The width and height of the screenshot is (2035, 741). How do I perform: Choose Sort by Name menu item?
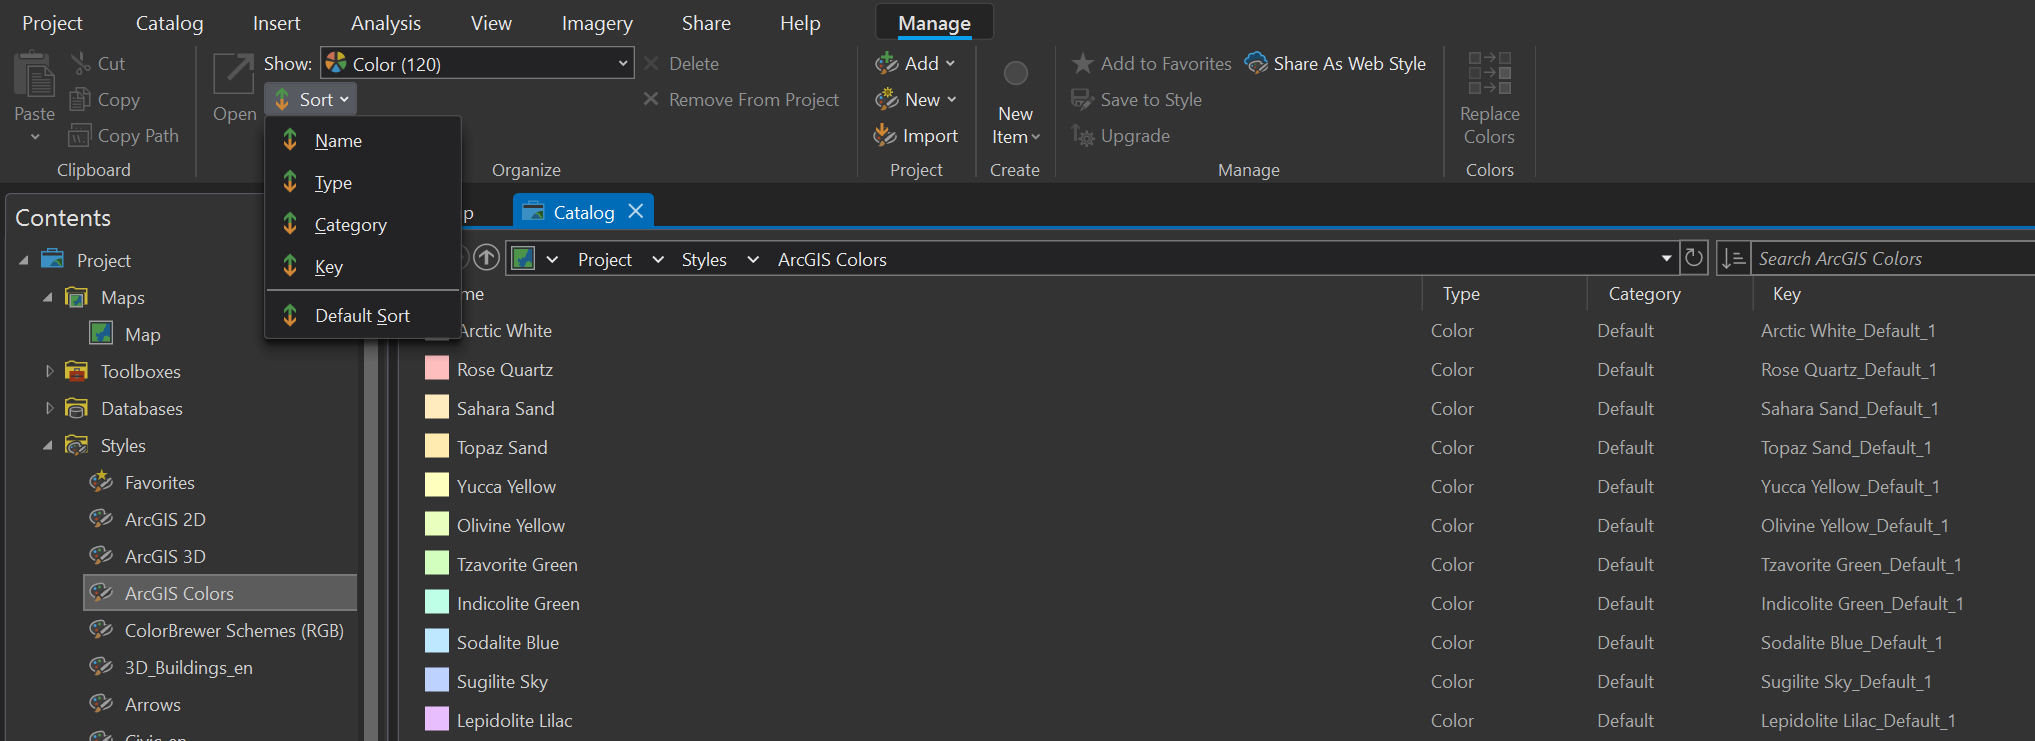point(362,141)
